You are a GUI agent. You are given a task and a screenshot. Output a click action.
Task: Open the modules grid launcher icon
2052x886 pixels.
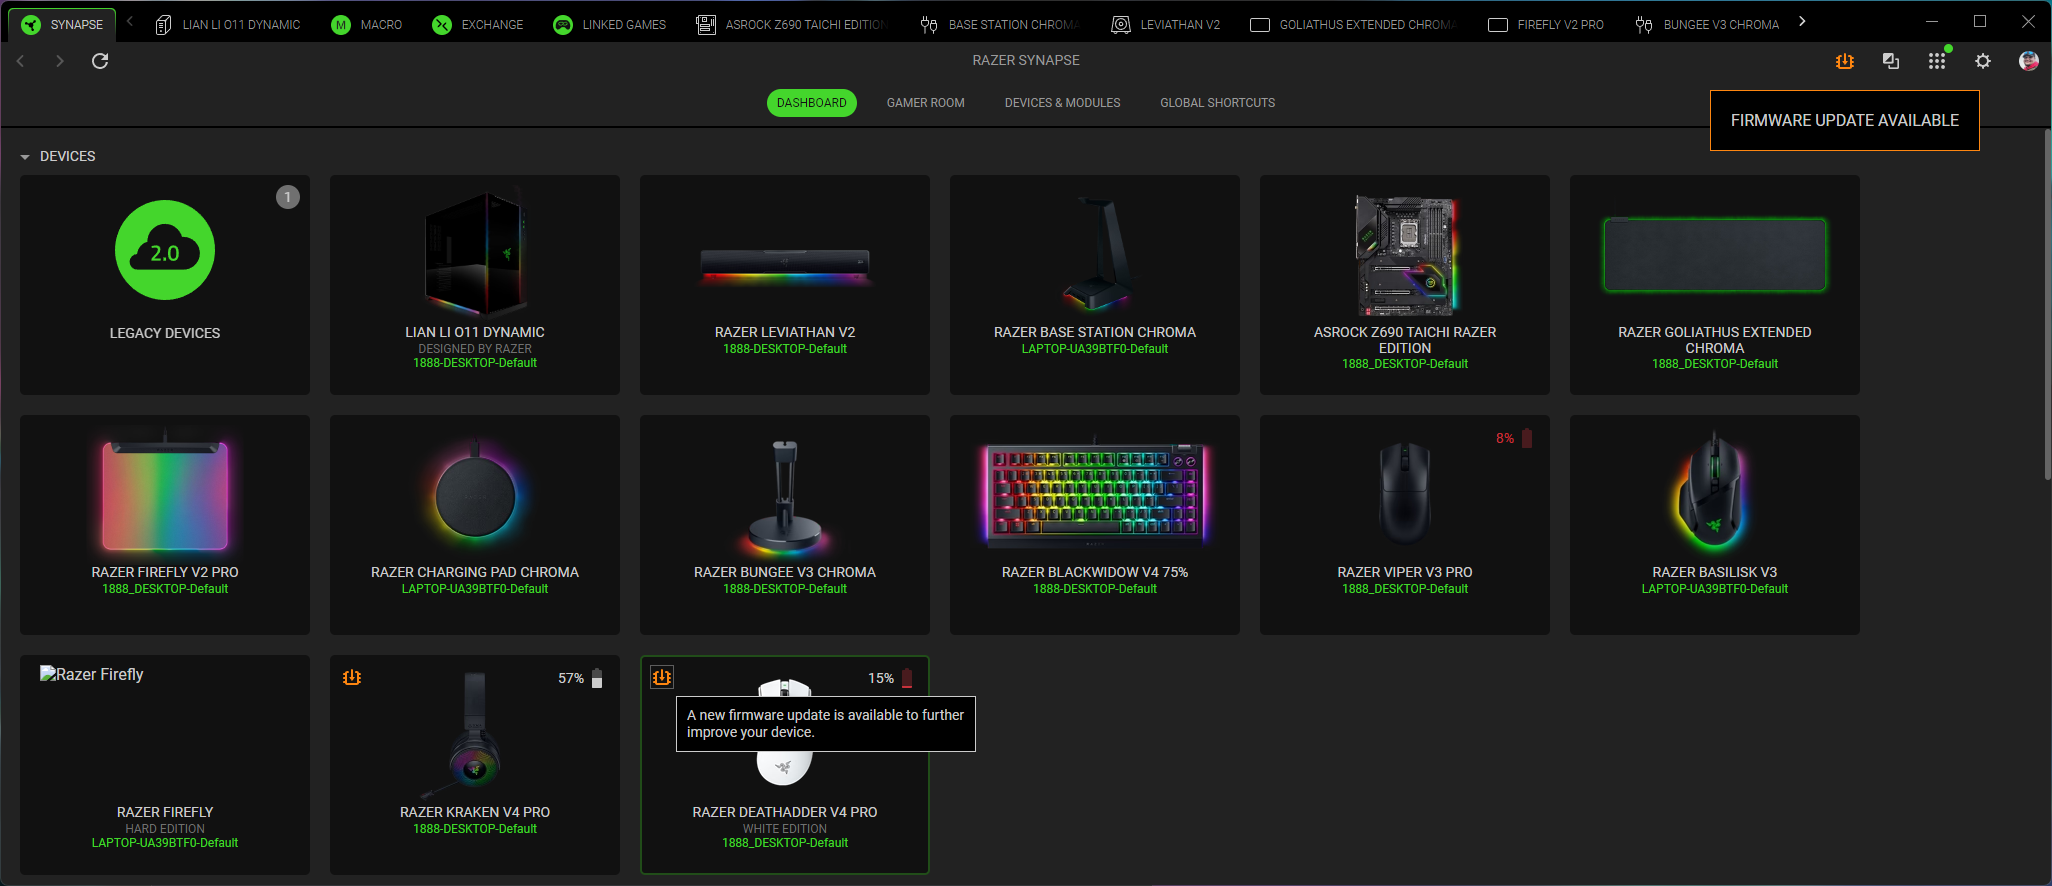(x=1937, y=61)
